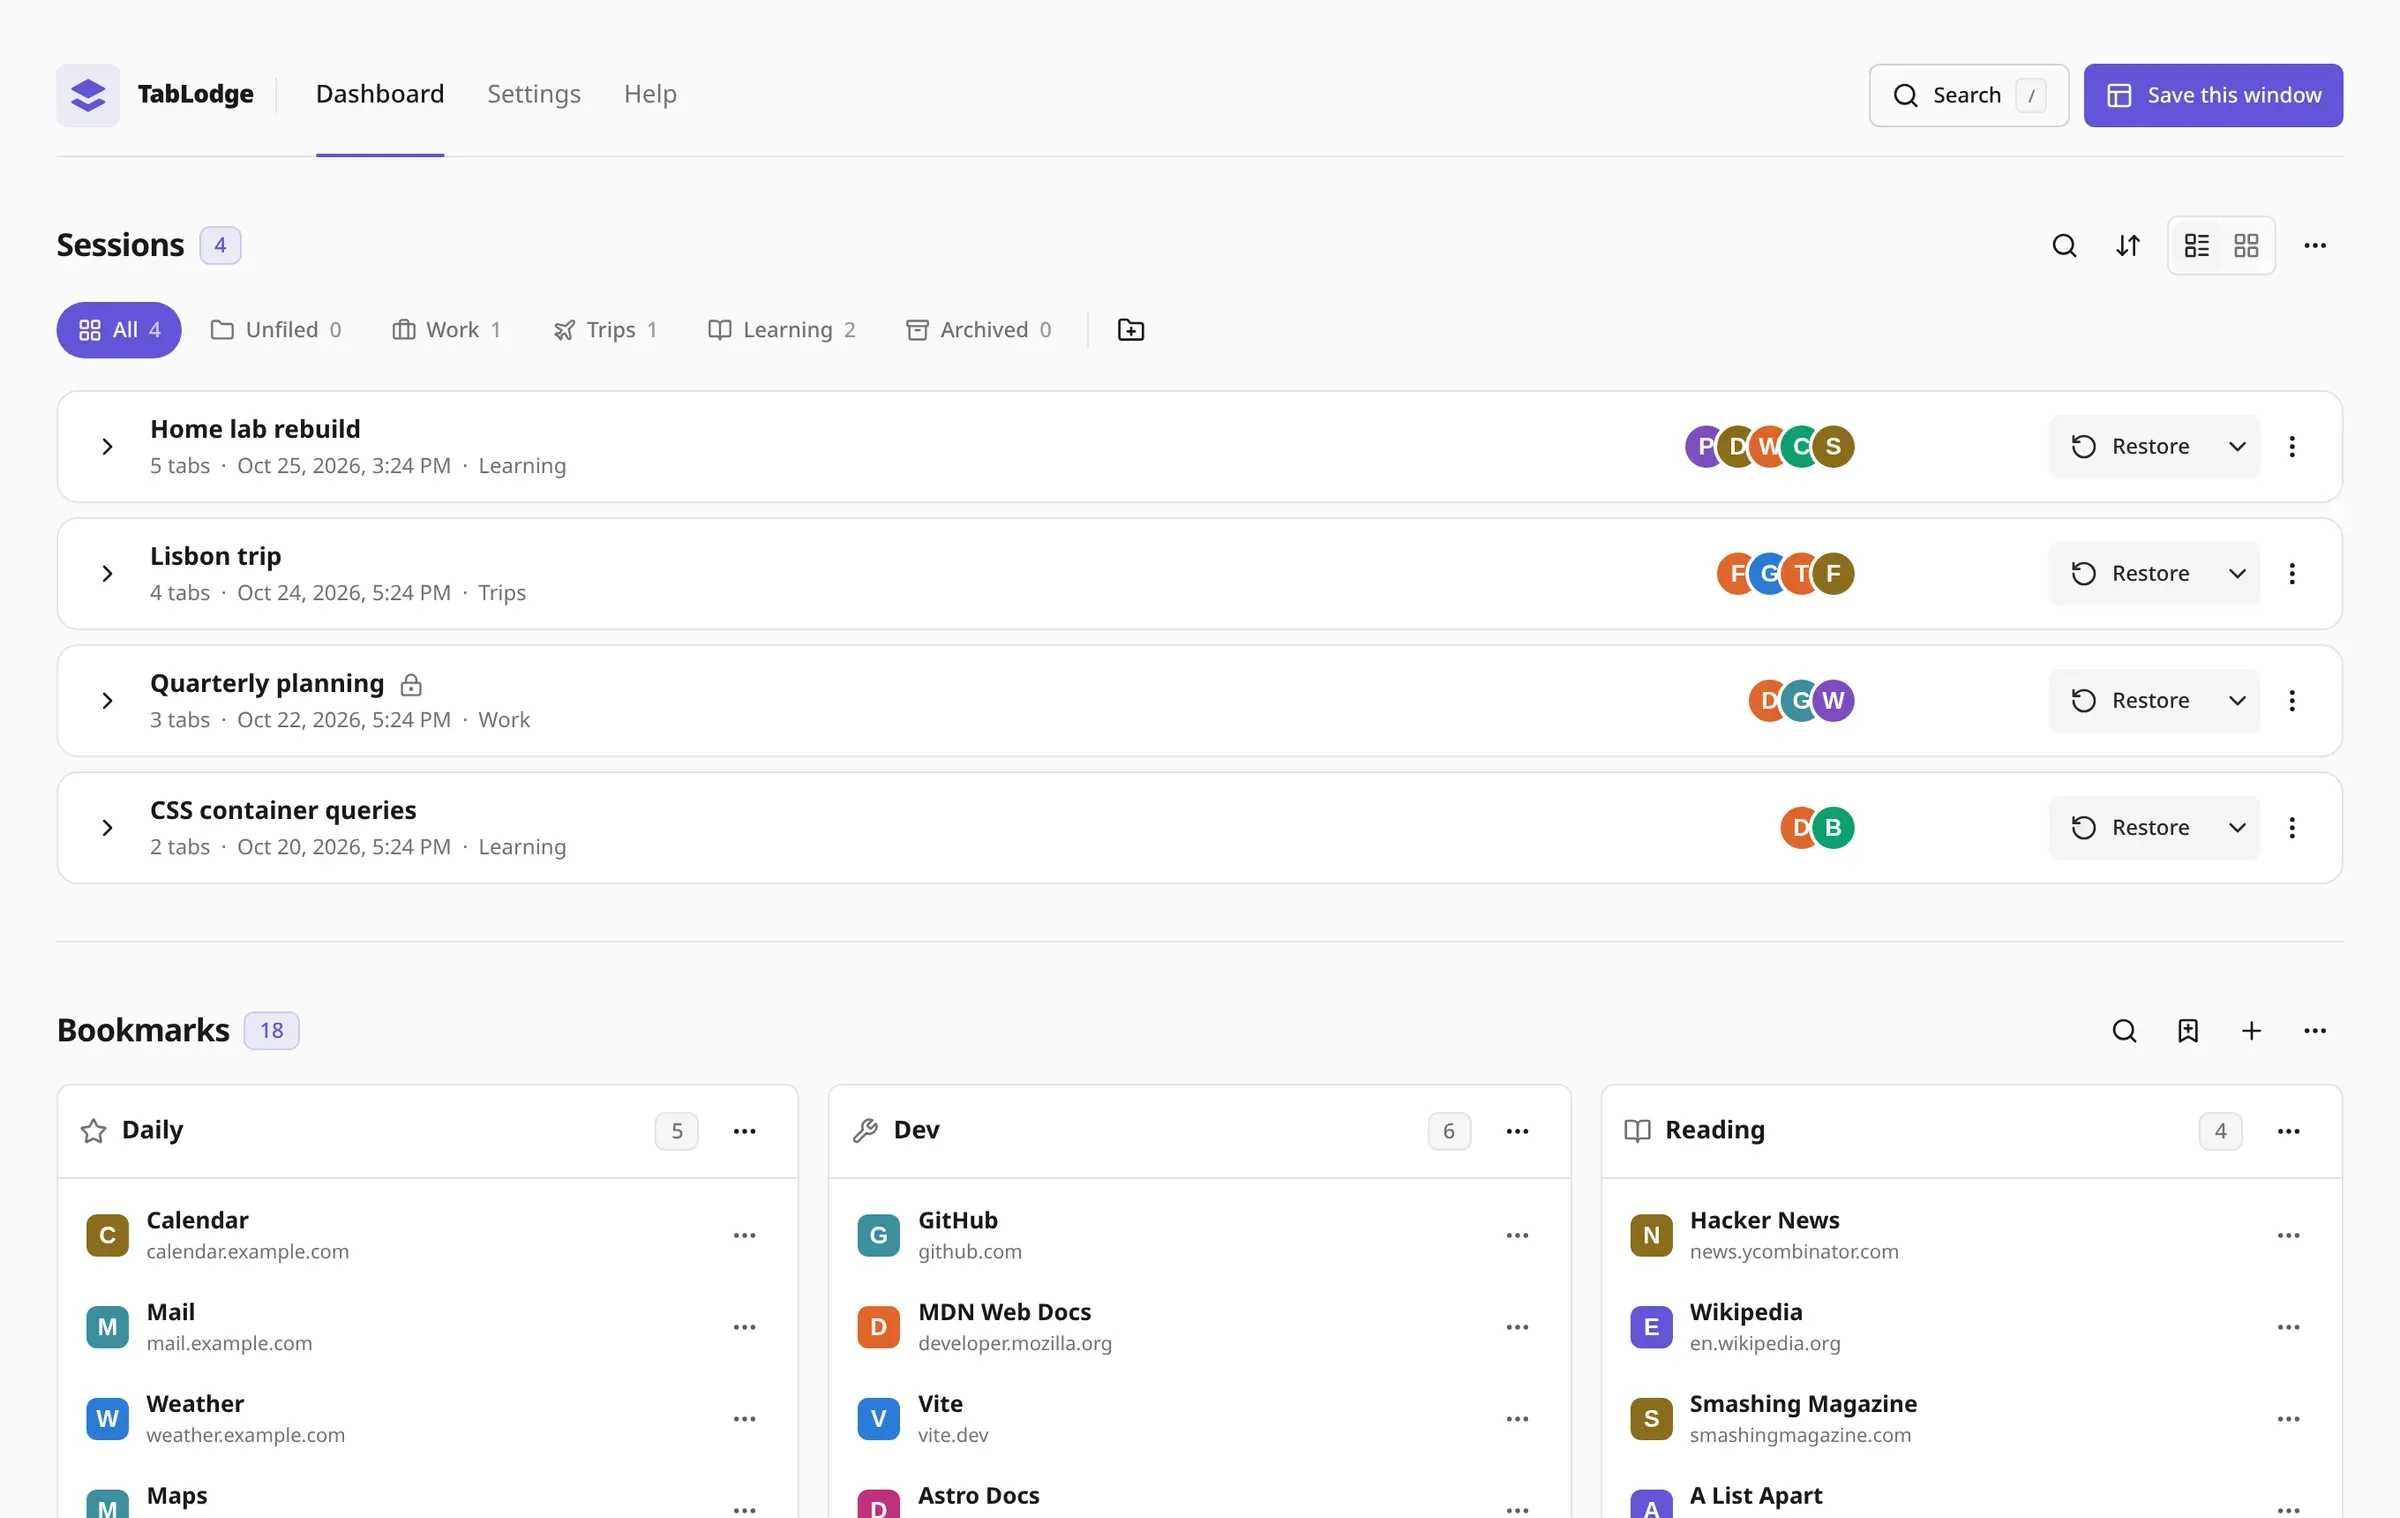Open options for the GitHub bookmark
The image size is (2400, 1518).
pos(1518,1236)
